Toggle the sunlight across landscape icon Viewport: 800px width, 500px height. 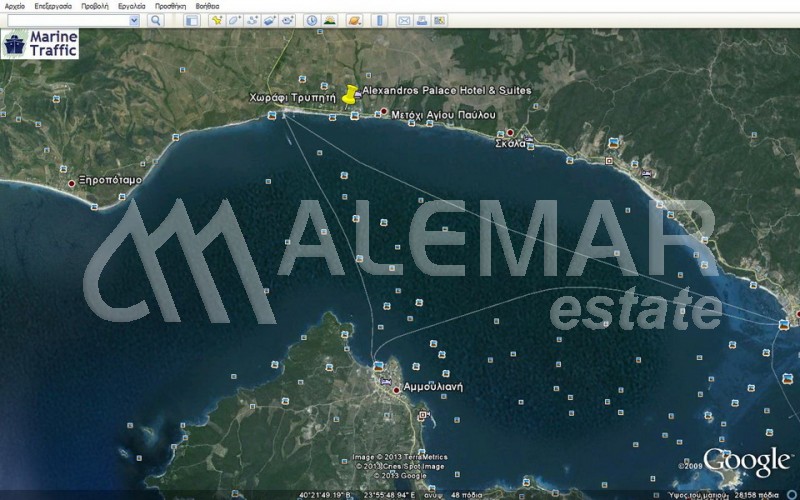tap(329, 20)
